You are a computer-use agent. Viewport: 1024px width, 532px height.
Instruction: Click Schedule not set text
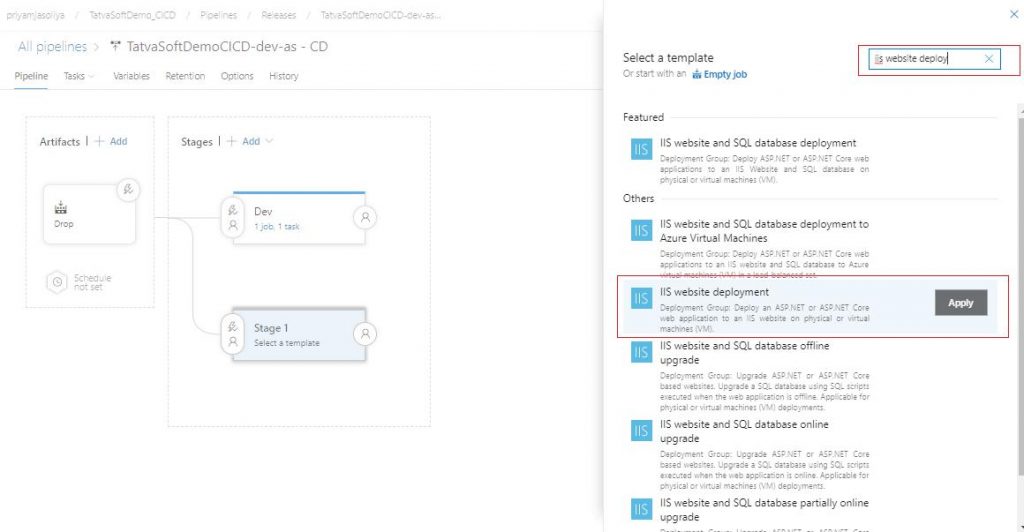(x=92, y=282)
